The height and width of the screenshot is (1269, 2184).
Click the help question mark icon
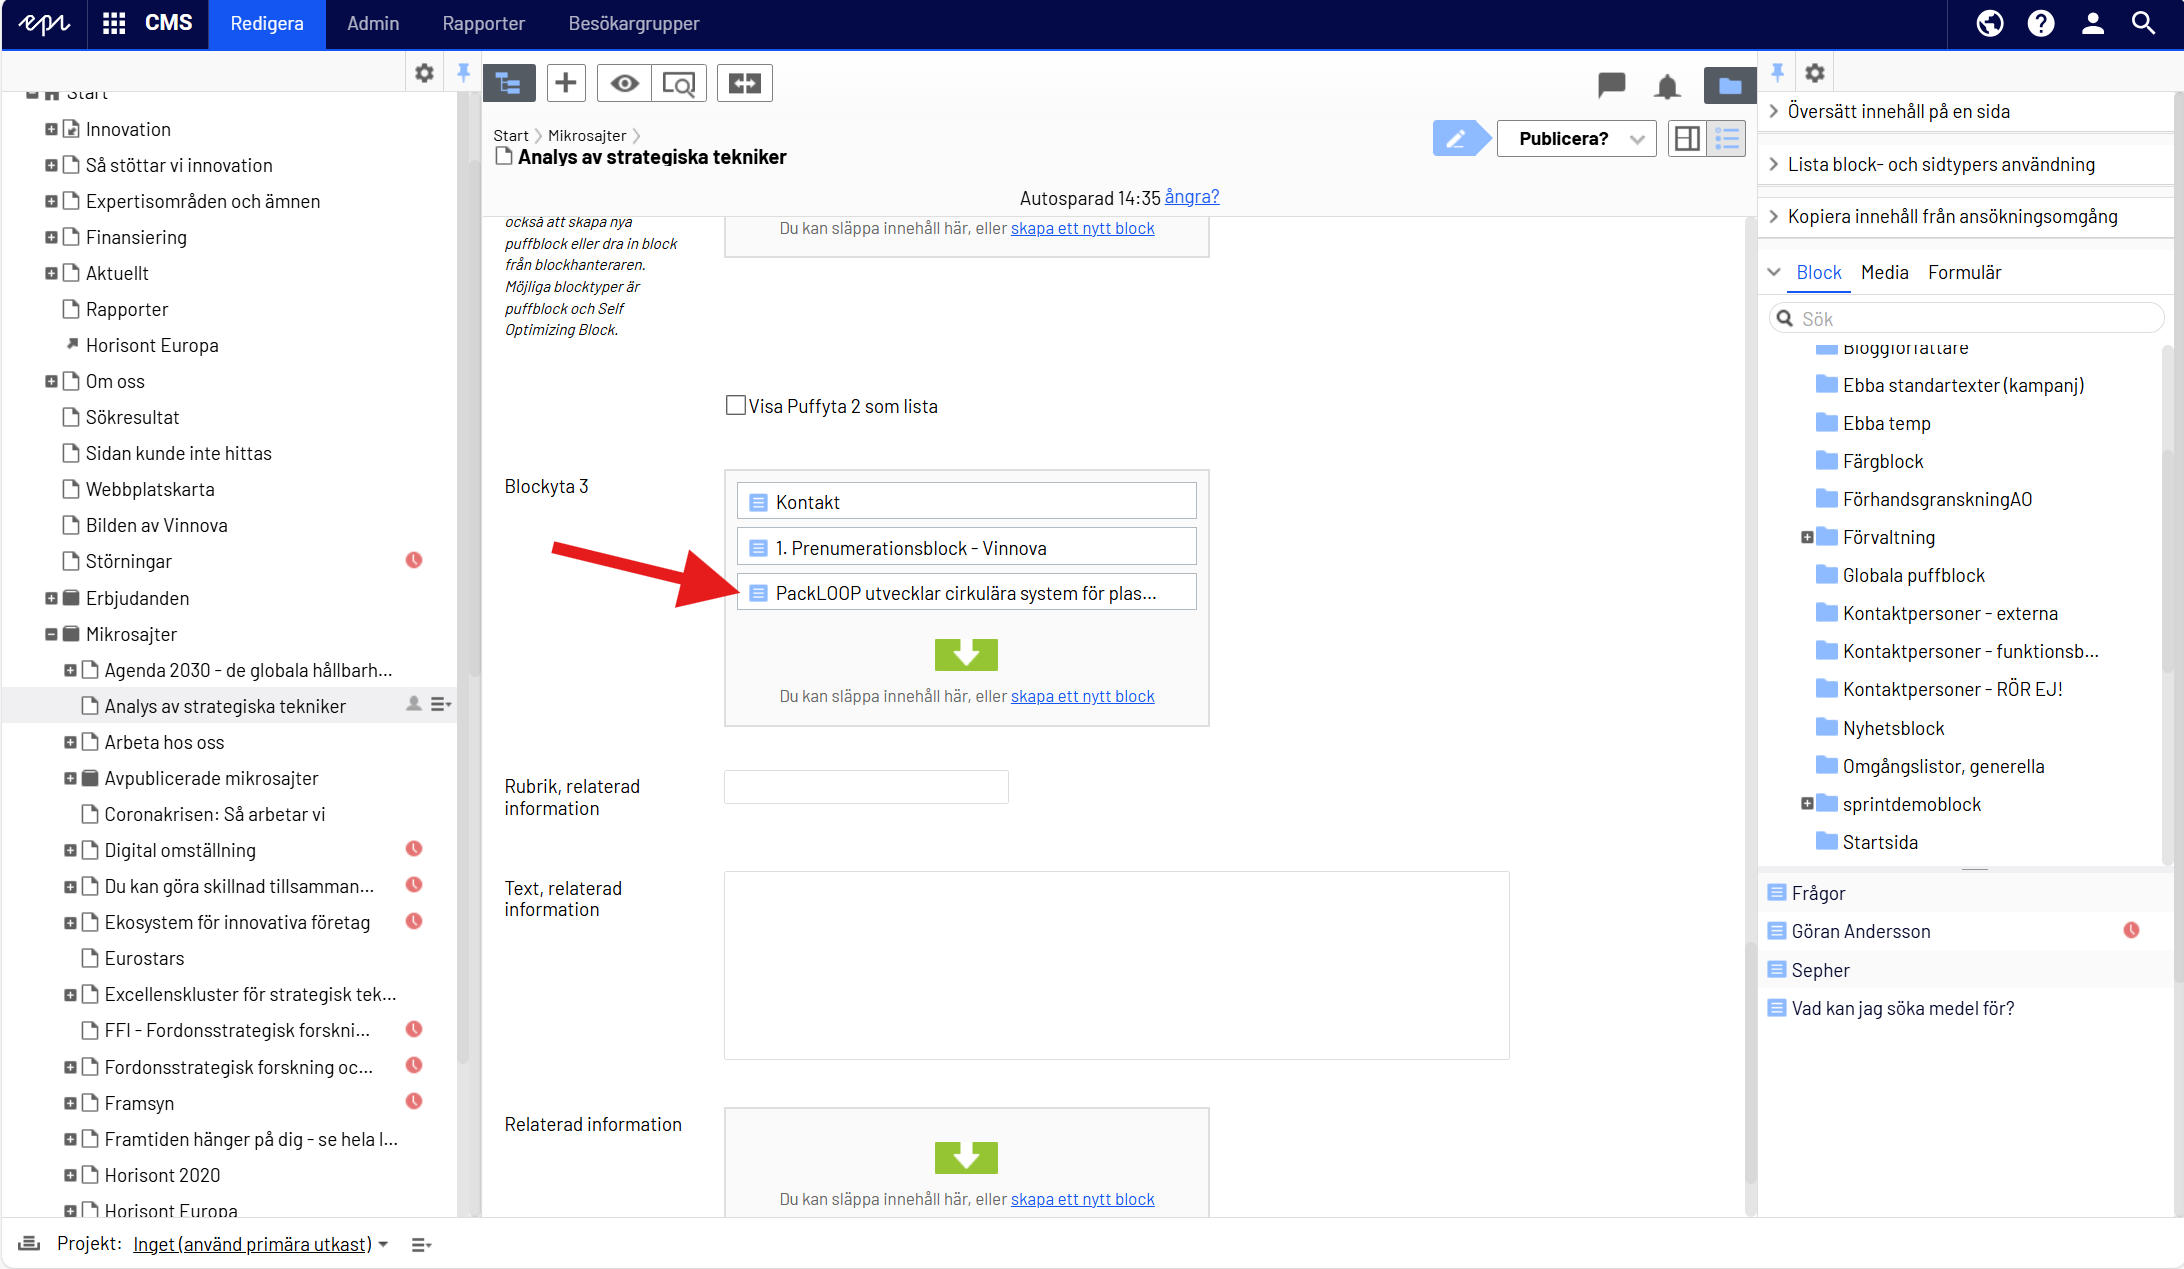coord(2040,23)
